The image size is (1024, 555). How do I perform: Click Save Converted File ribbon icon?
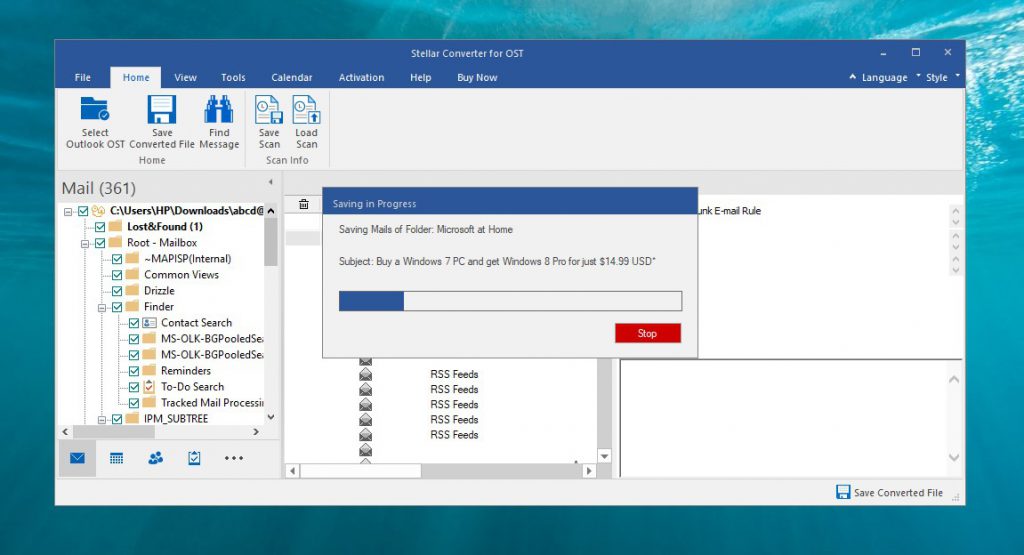point(161,109)
